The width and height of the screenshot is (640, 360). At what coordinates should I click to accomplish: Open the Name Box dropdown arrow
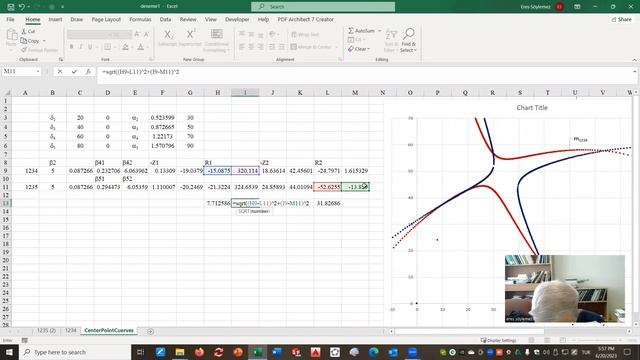click(x=38, y=71)
